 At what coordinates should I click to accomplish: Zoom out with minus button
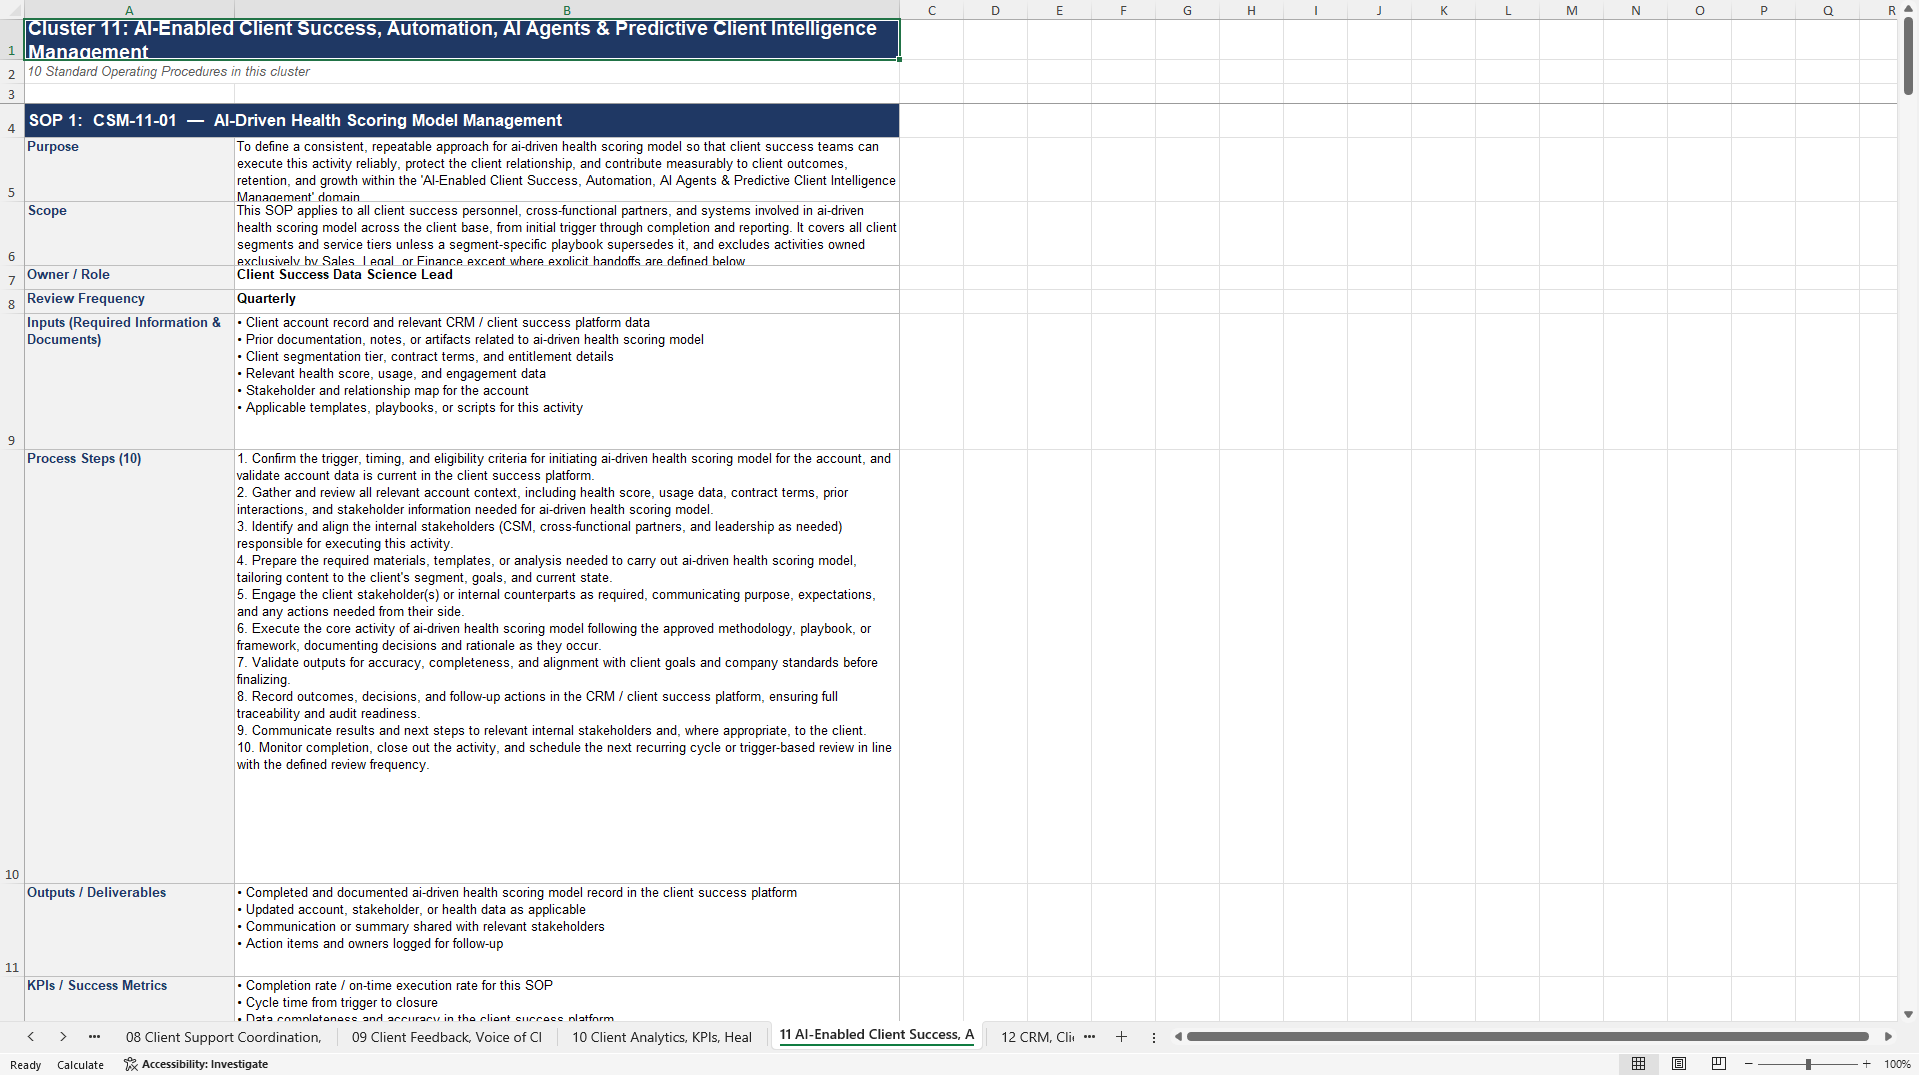point(1749,1064)
